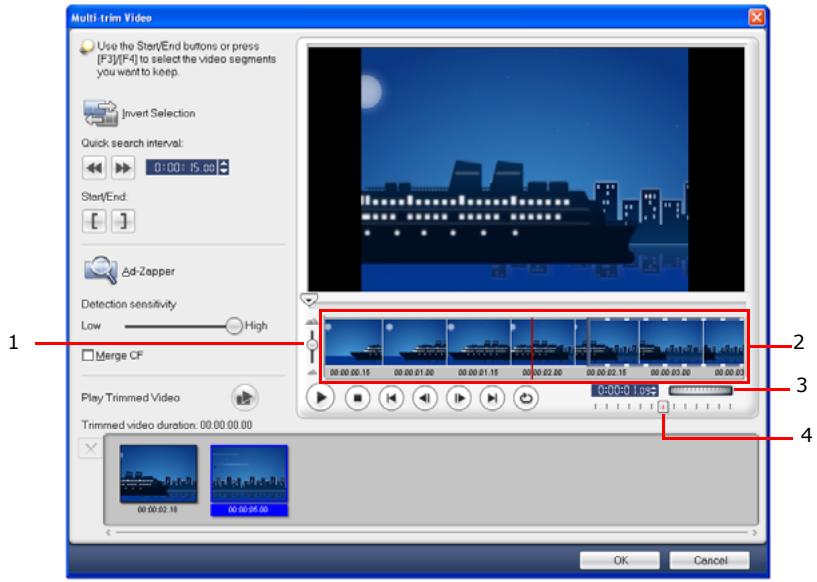Image resolution: width=817 pixels, height=582 pixels.
Task: Close the Multi-trim Video dialog
Action: [x=756, y=18]
